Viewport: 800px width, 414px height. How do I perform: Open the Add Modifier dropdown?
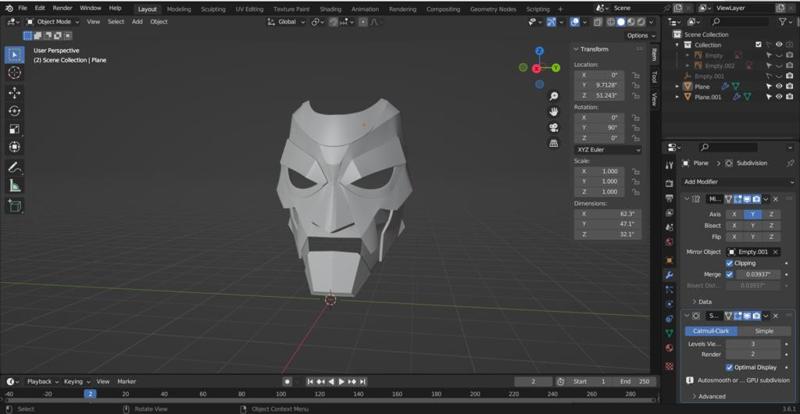[738, 182]
